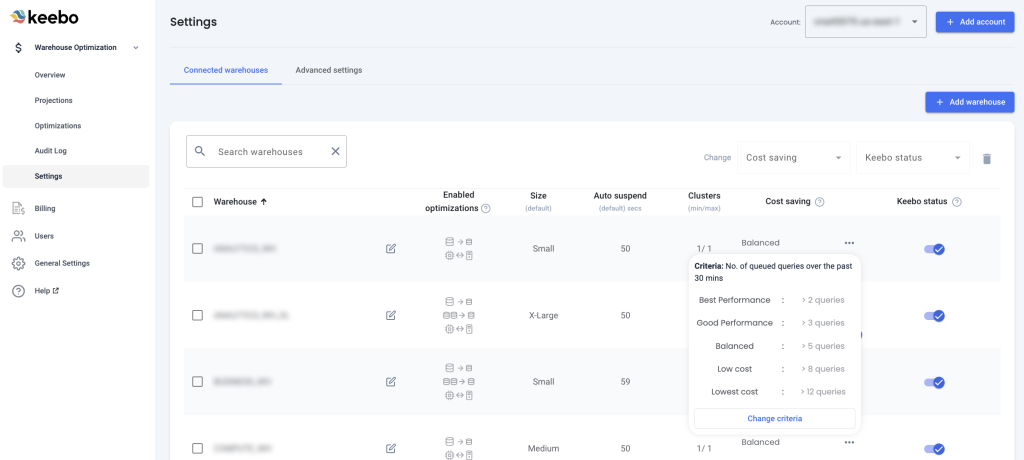1024x460 pixels.
Task: Check the select-all warehouses checkbox
Action: 197,202
